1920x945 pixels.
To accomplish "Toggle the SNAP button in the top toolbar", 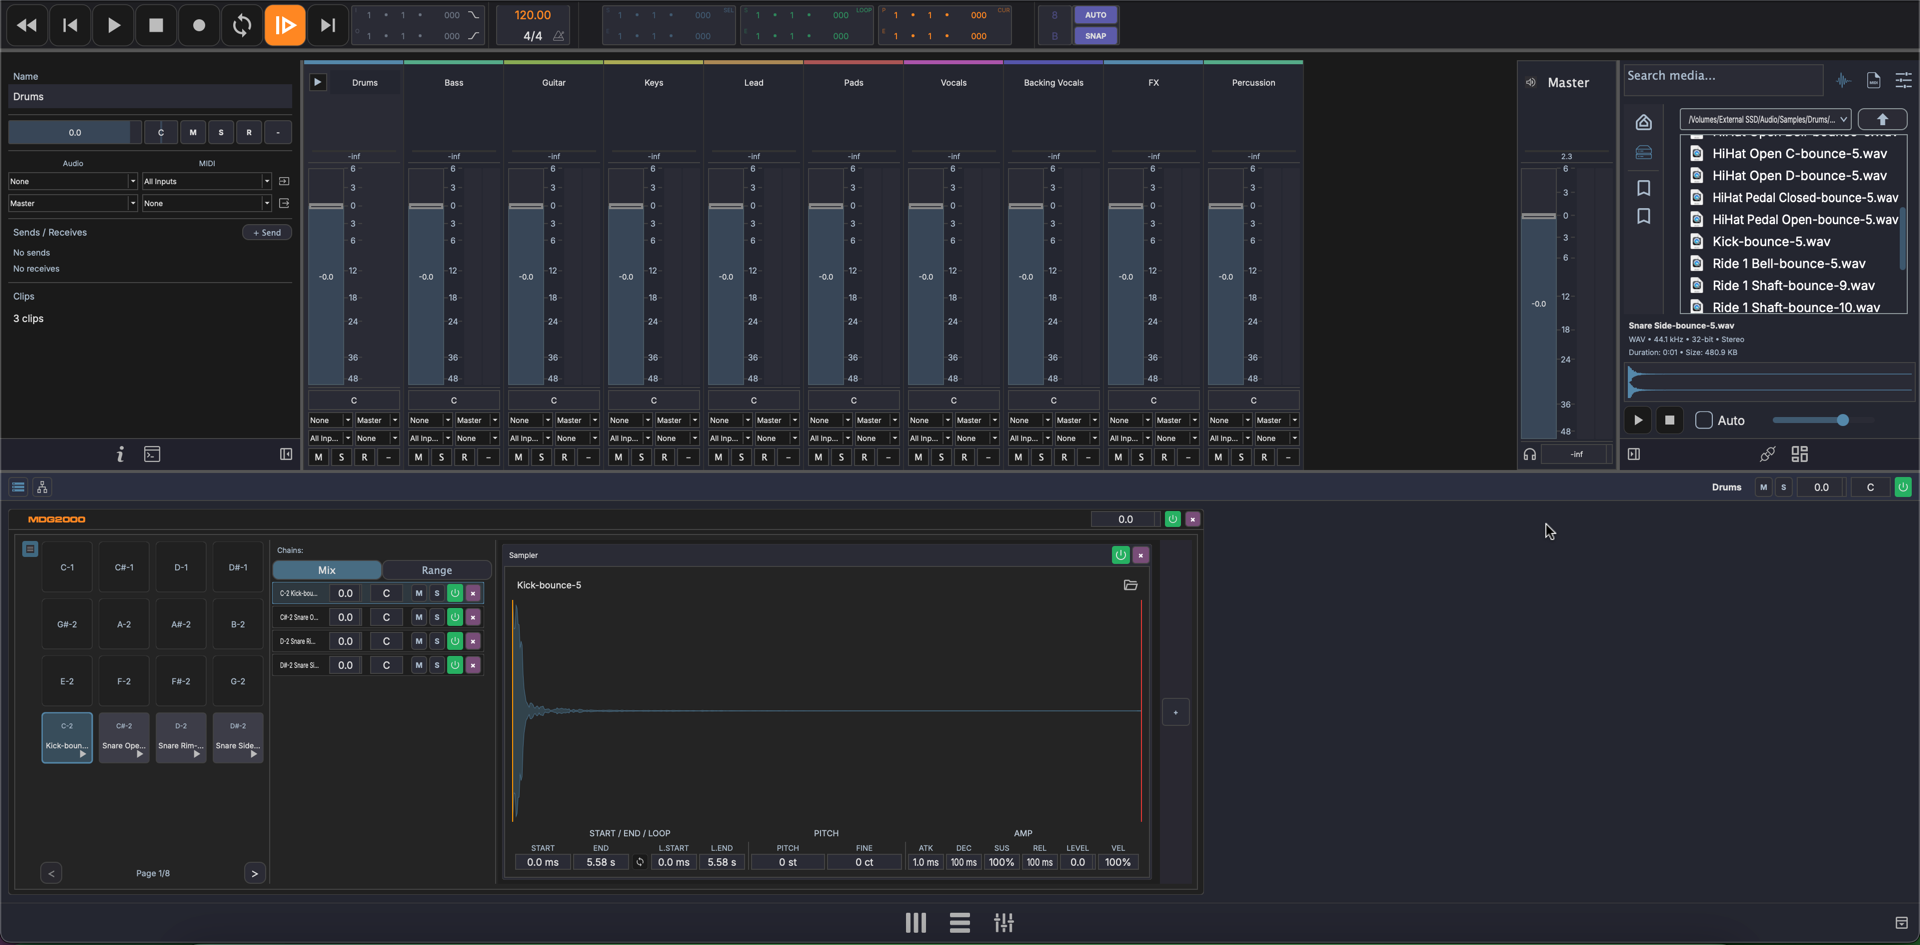I will [1096, 35].
